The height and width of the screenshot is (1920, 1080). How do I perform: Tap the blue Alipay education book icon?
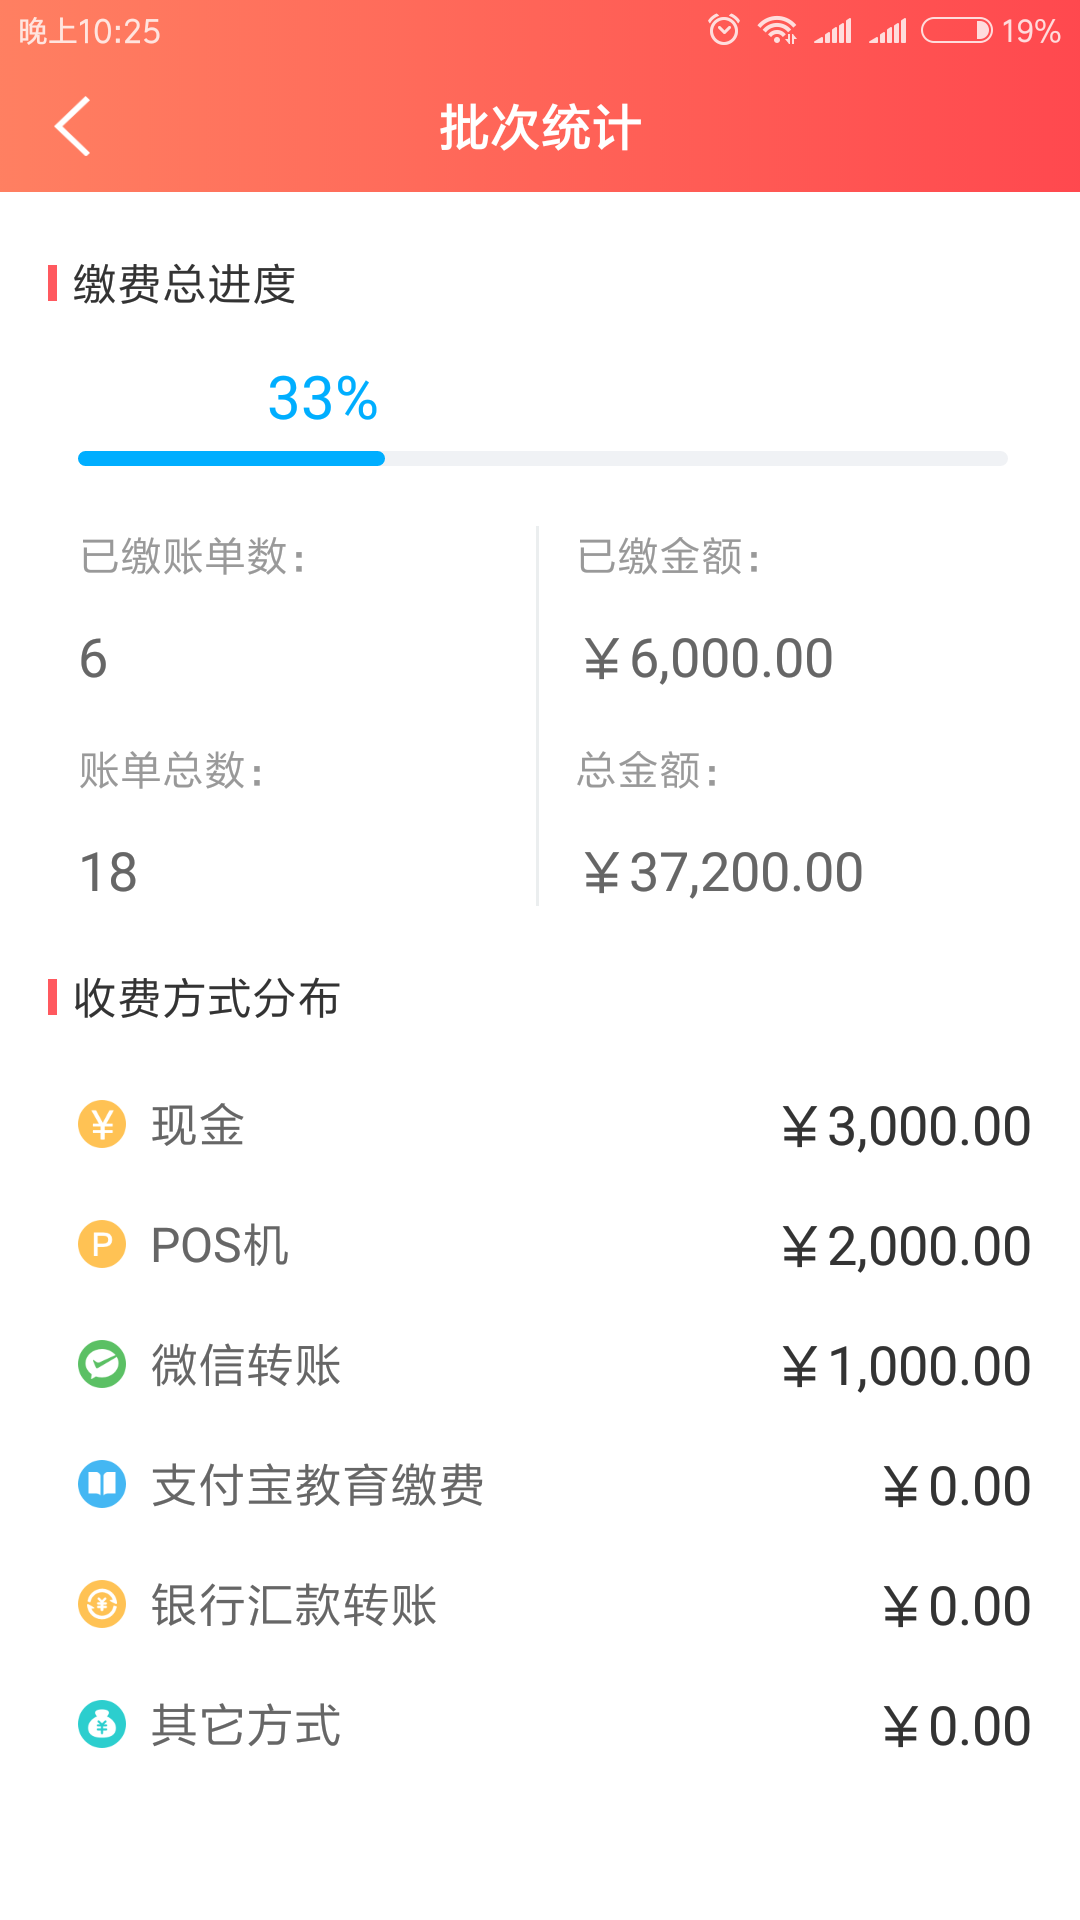point(102,1485)
